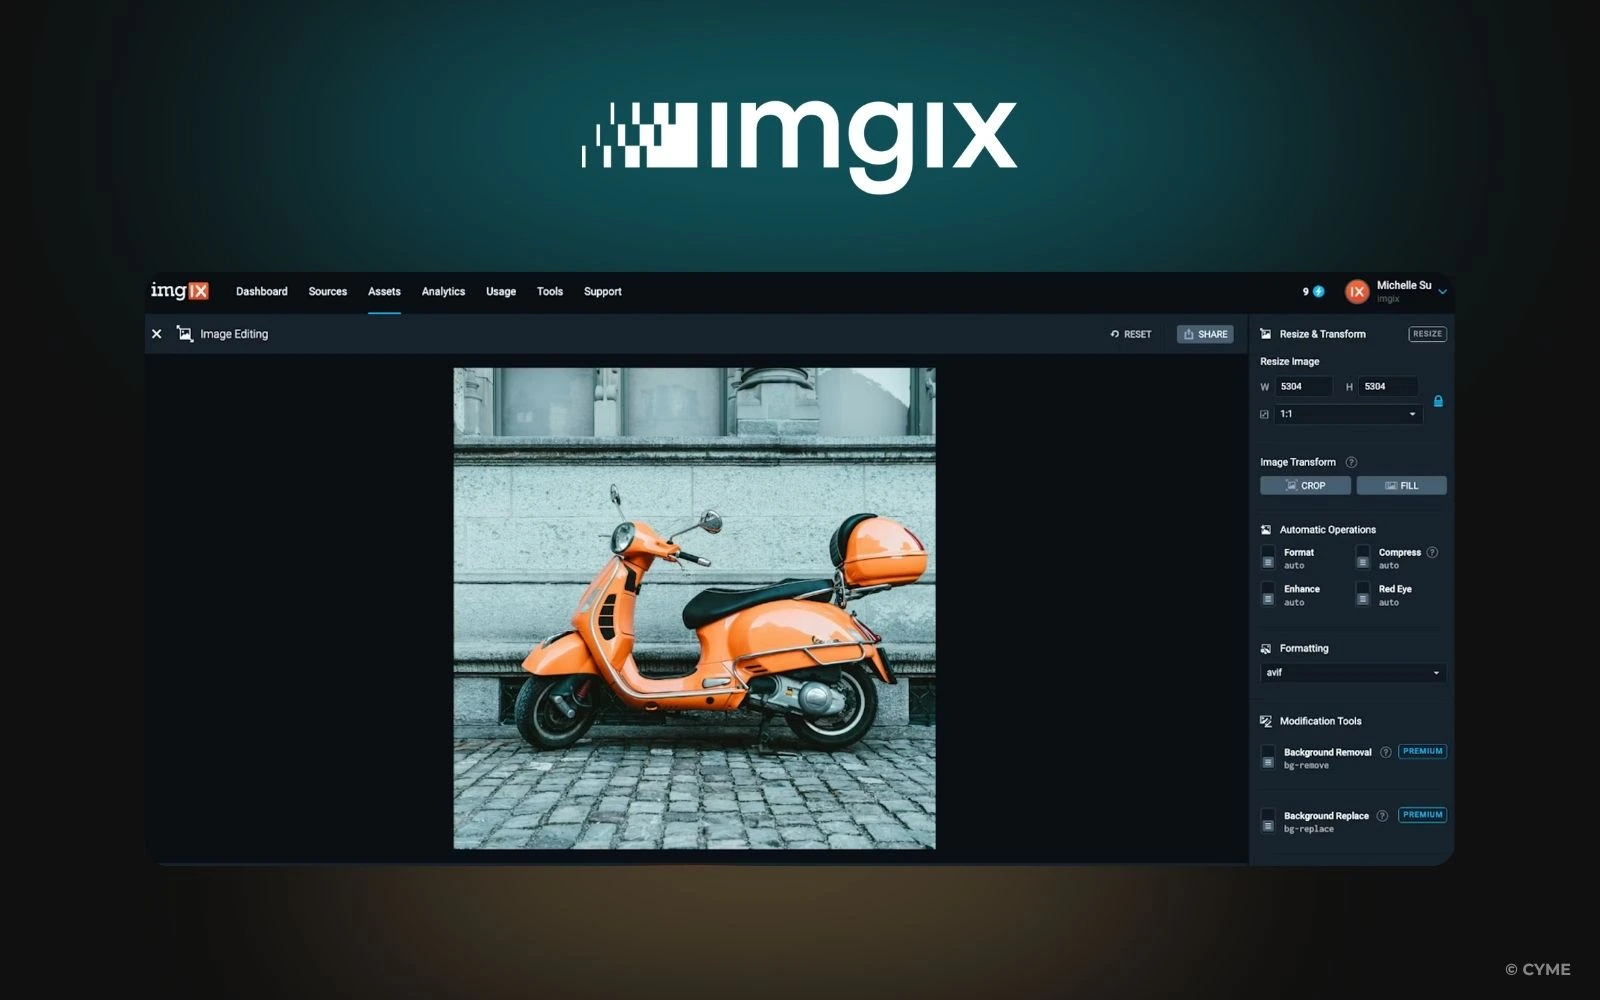Viewport: 1600px width, 1000px height.
Task: Switch to the Analytics menu item
Action: pos(443,291)
